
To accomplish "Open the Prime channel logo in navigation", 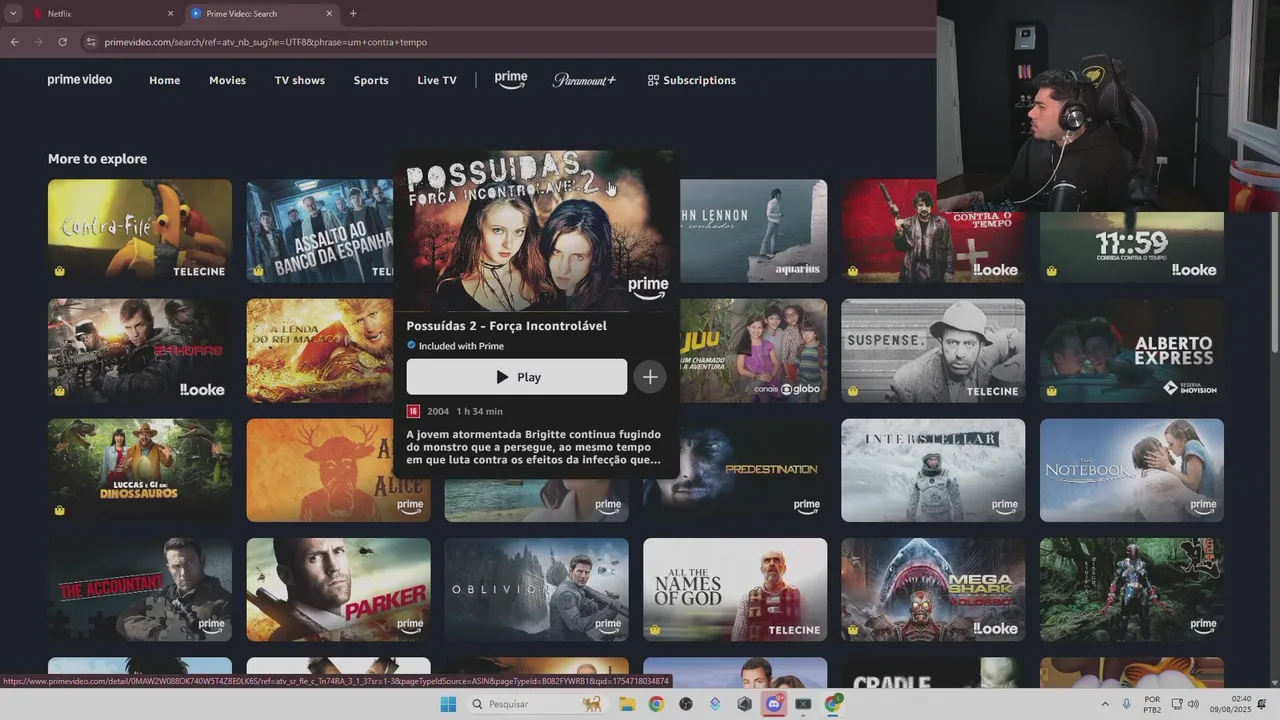I will [x=511, y=80].
